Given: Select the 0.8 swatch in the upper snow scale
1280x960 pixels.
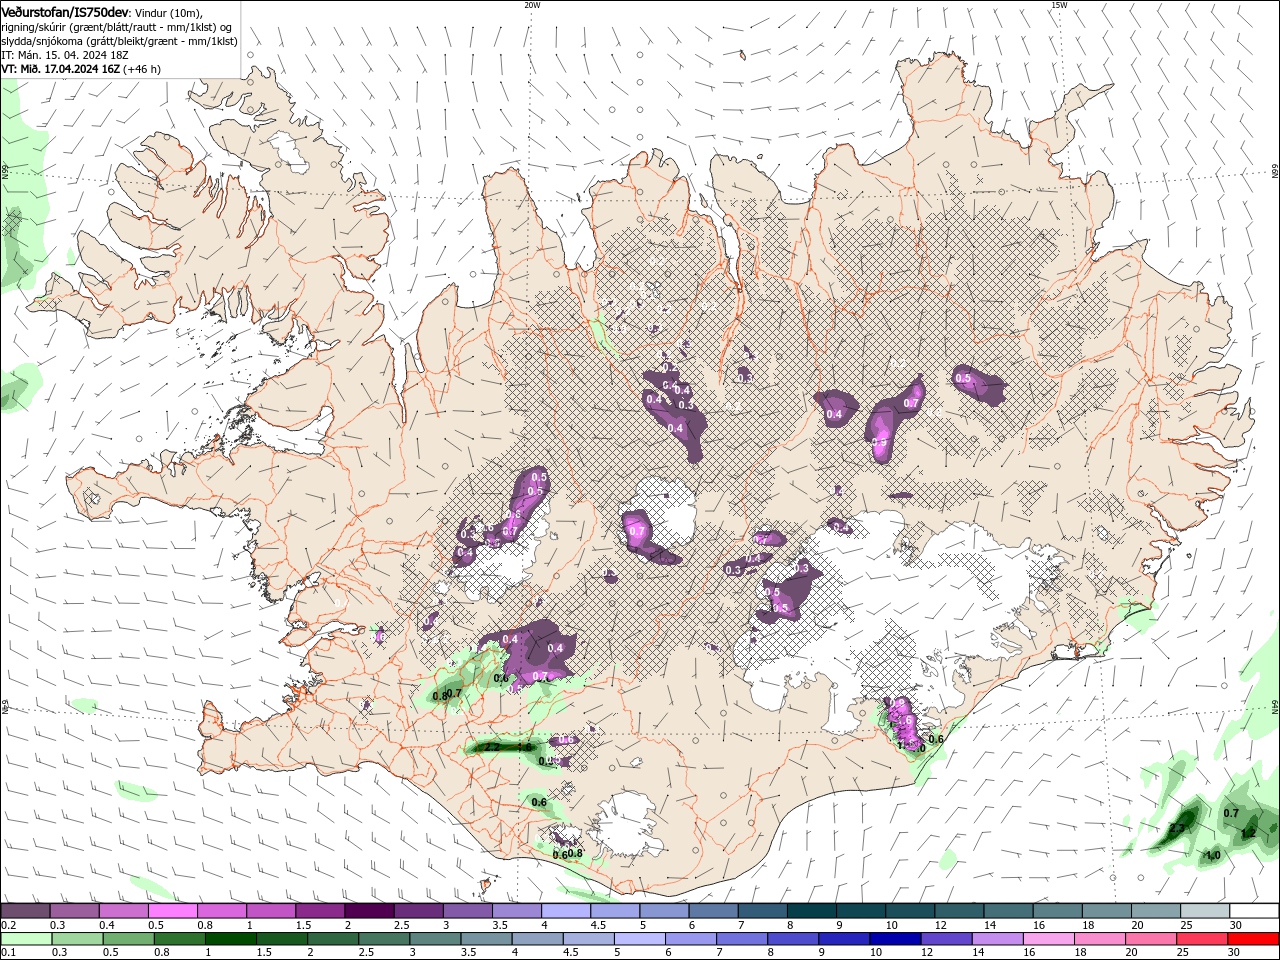Looking at the screenshot, I should point(221,911).
